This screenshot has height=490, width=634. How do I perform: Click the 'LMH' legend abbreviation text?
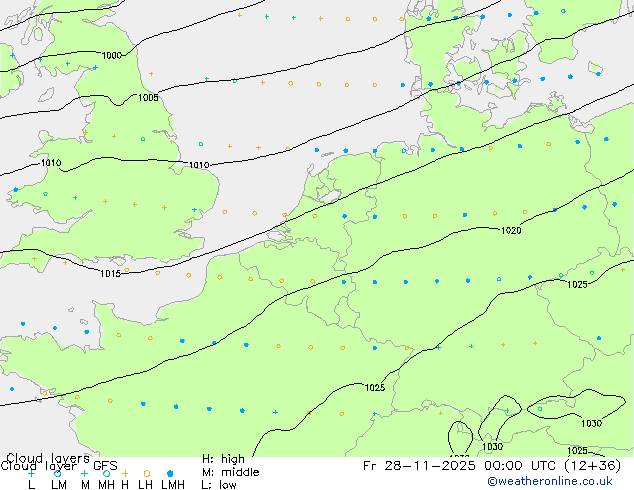pyautogui.click(x=173, y=484)
